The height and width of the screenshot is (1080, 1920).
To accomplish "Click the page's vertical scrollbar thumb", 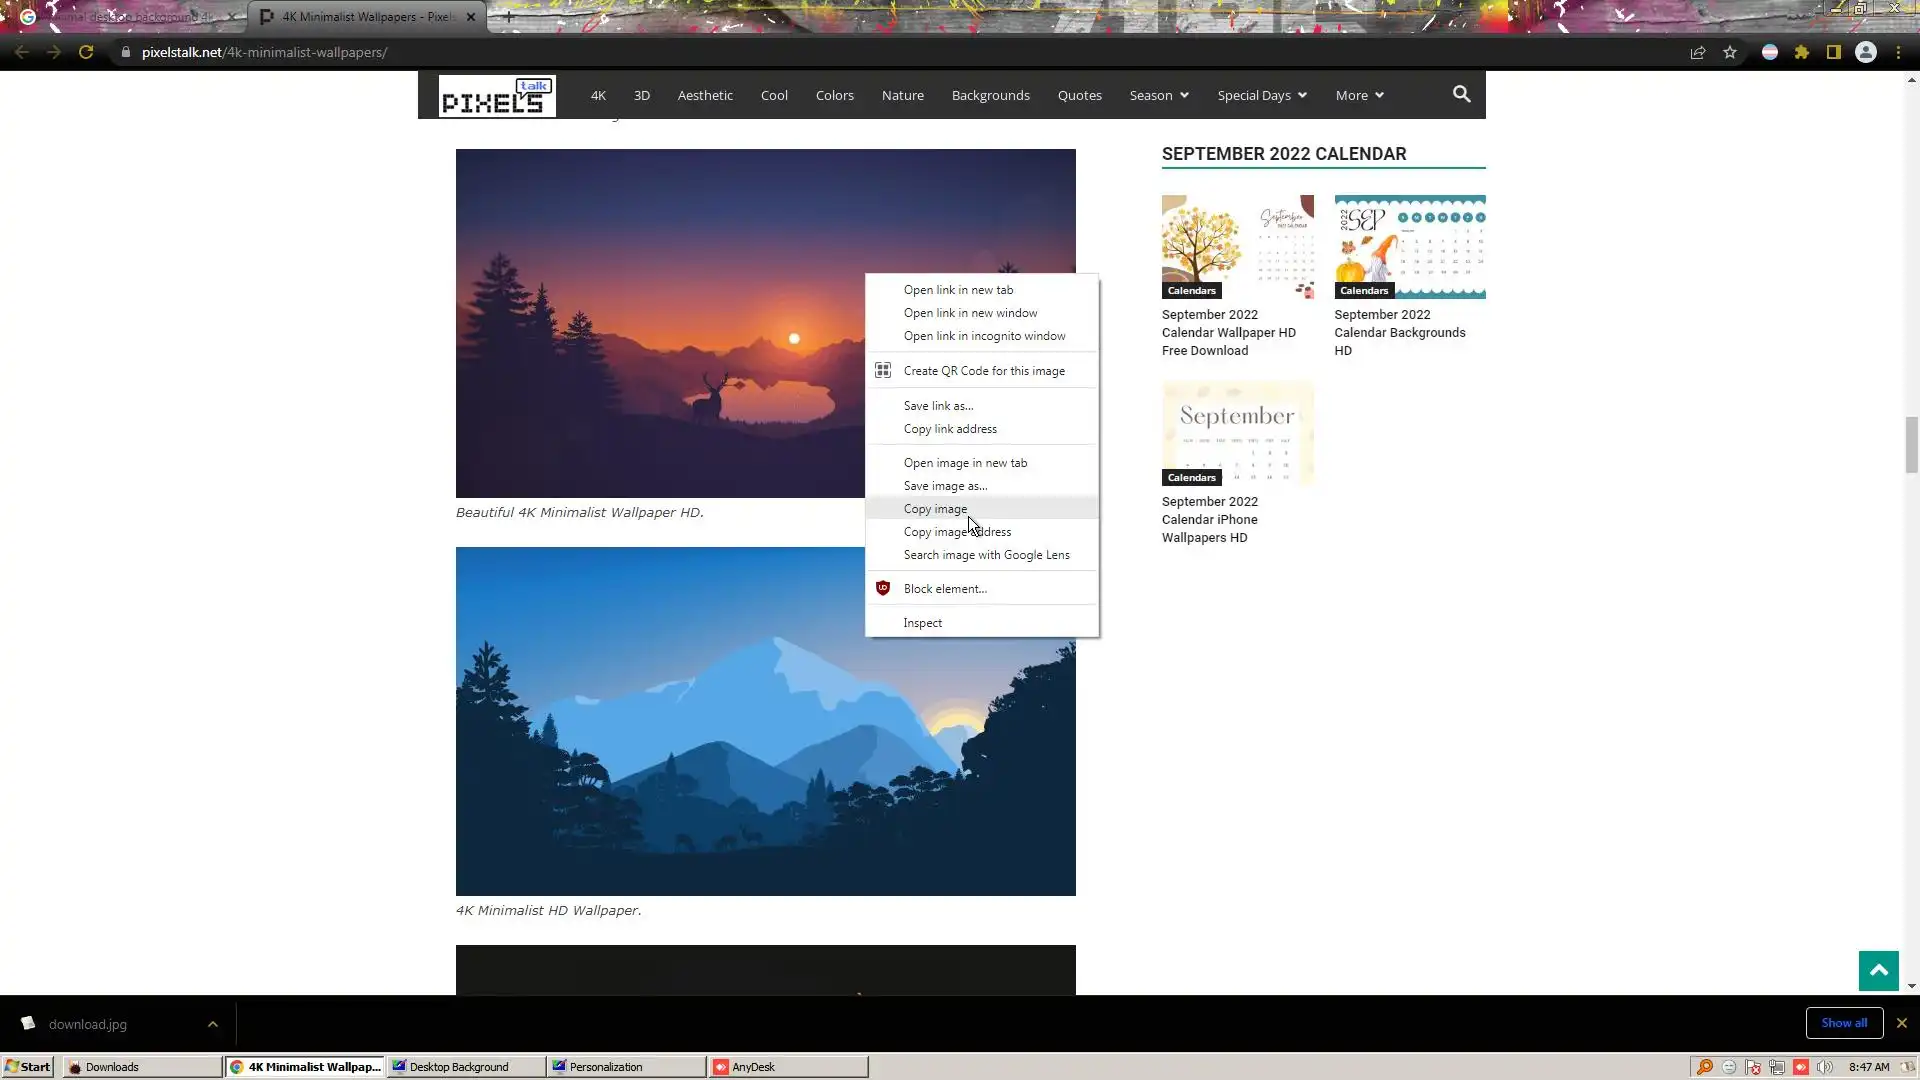I will click(1911, 445).
